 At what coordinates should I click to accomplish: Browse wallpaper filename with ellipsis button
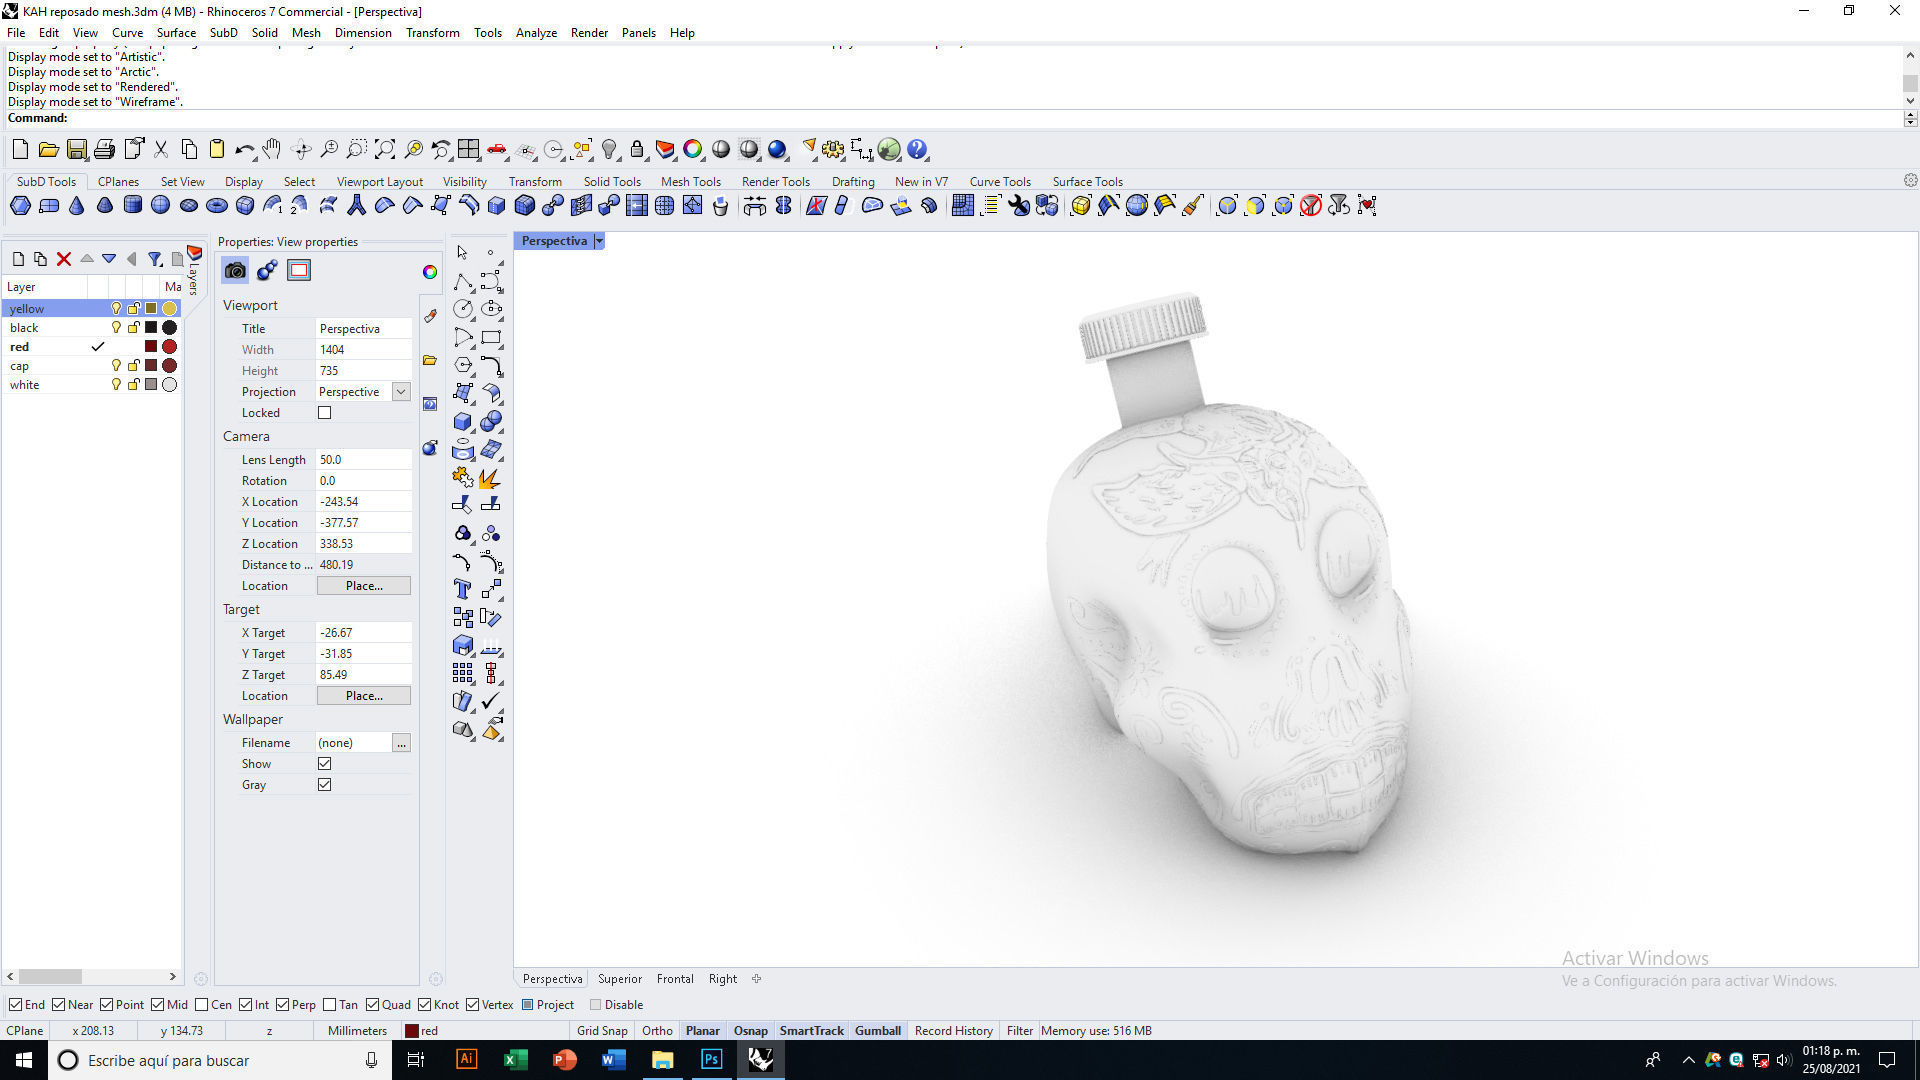(x=401, y=743)
